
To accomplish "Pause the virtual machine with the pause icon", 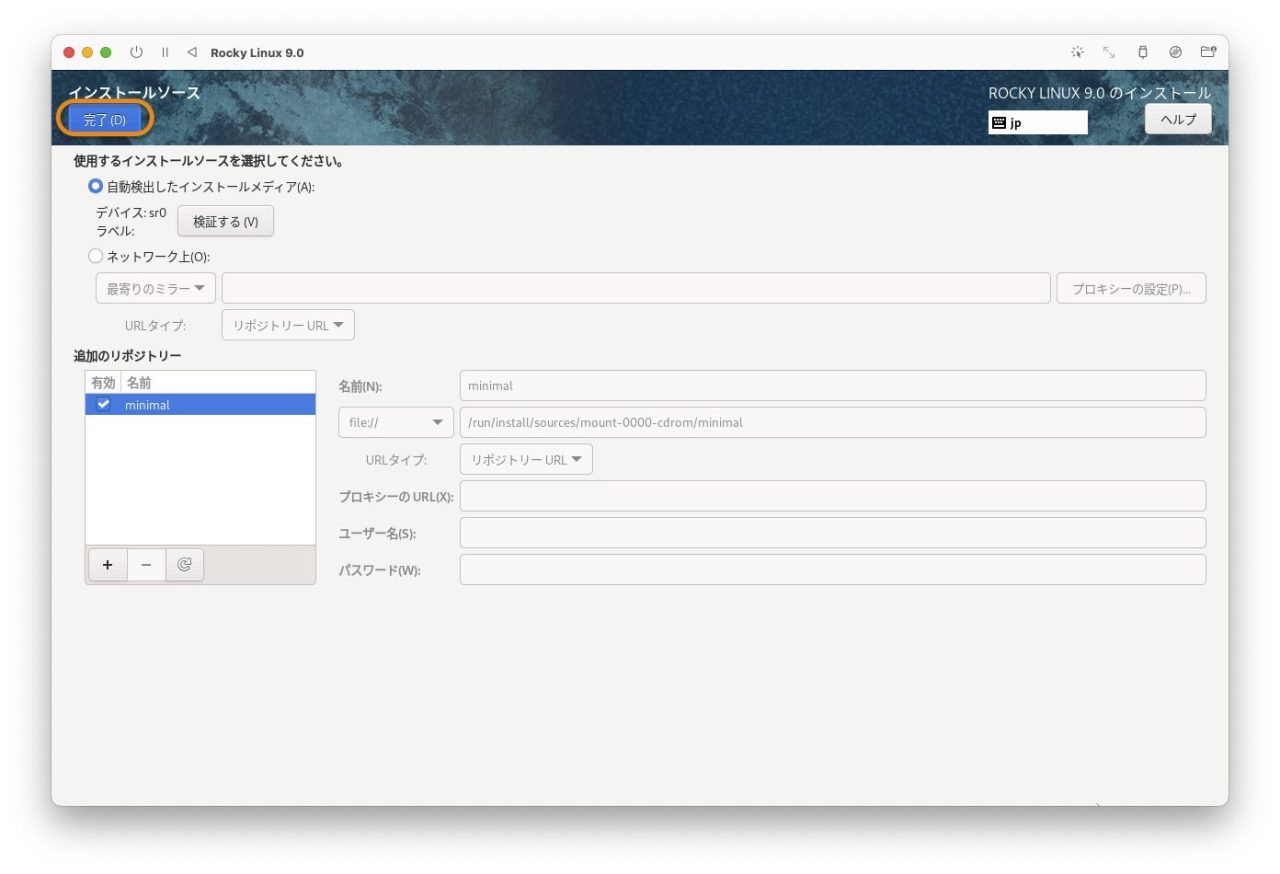I will pos(164,52).
